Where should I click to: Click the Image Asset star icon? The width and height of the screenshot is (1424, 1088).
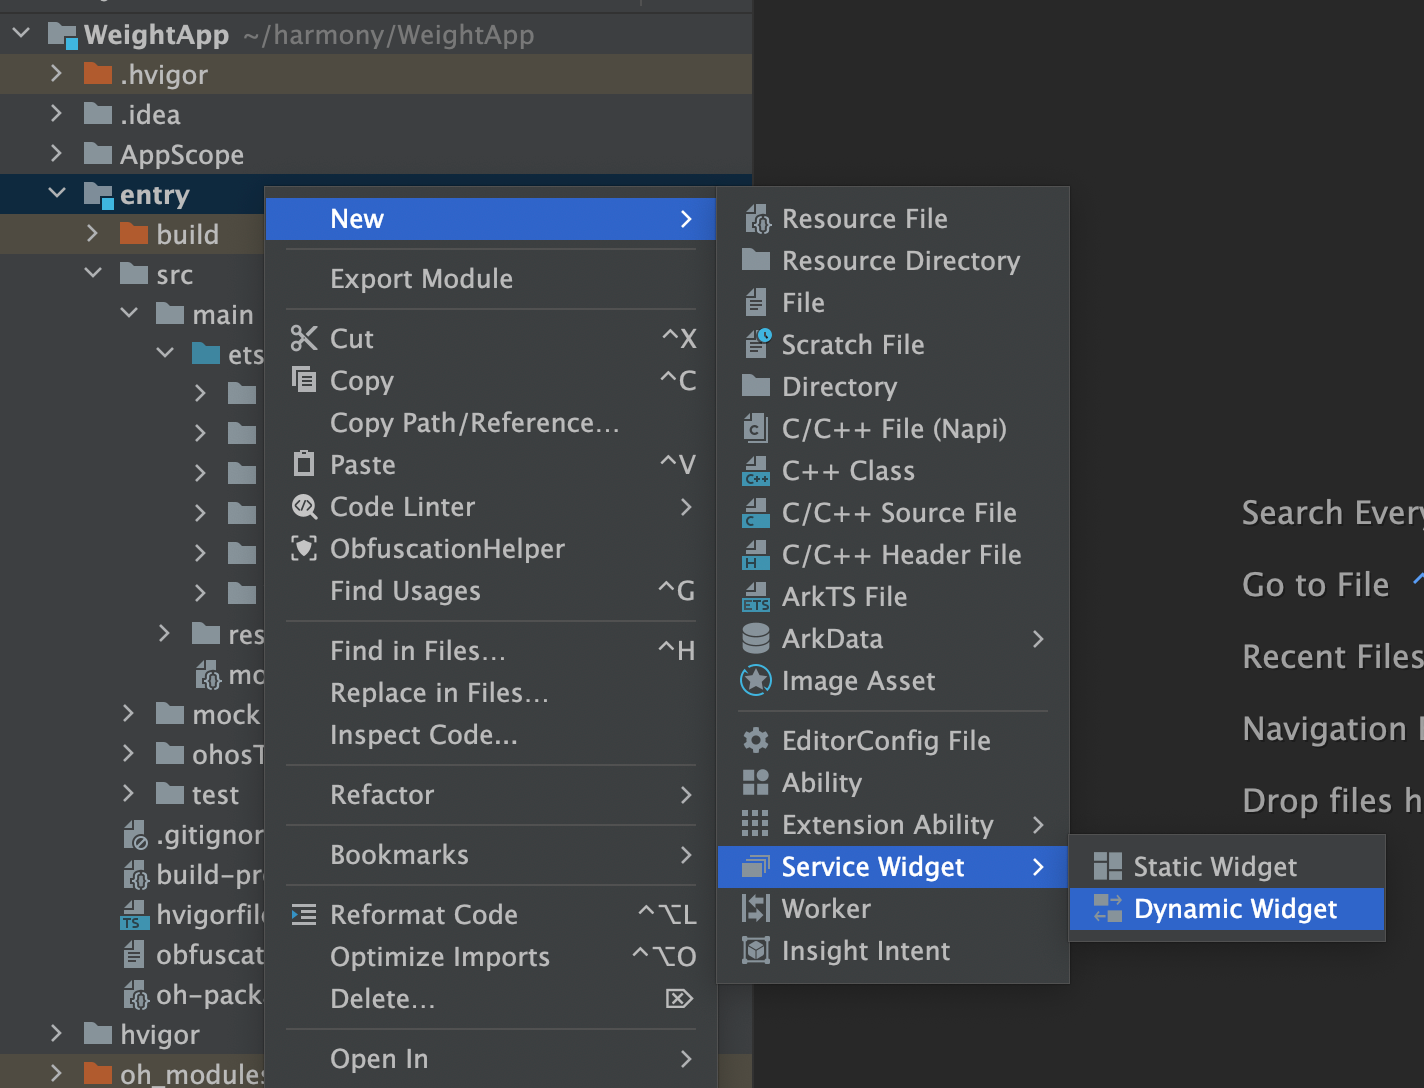coord(756,681)
